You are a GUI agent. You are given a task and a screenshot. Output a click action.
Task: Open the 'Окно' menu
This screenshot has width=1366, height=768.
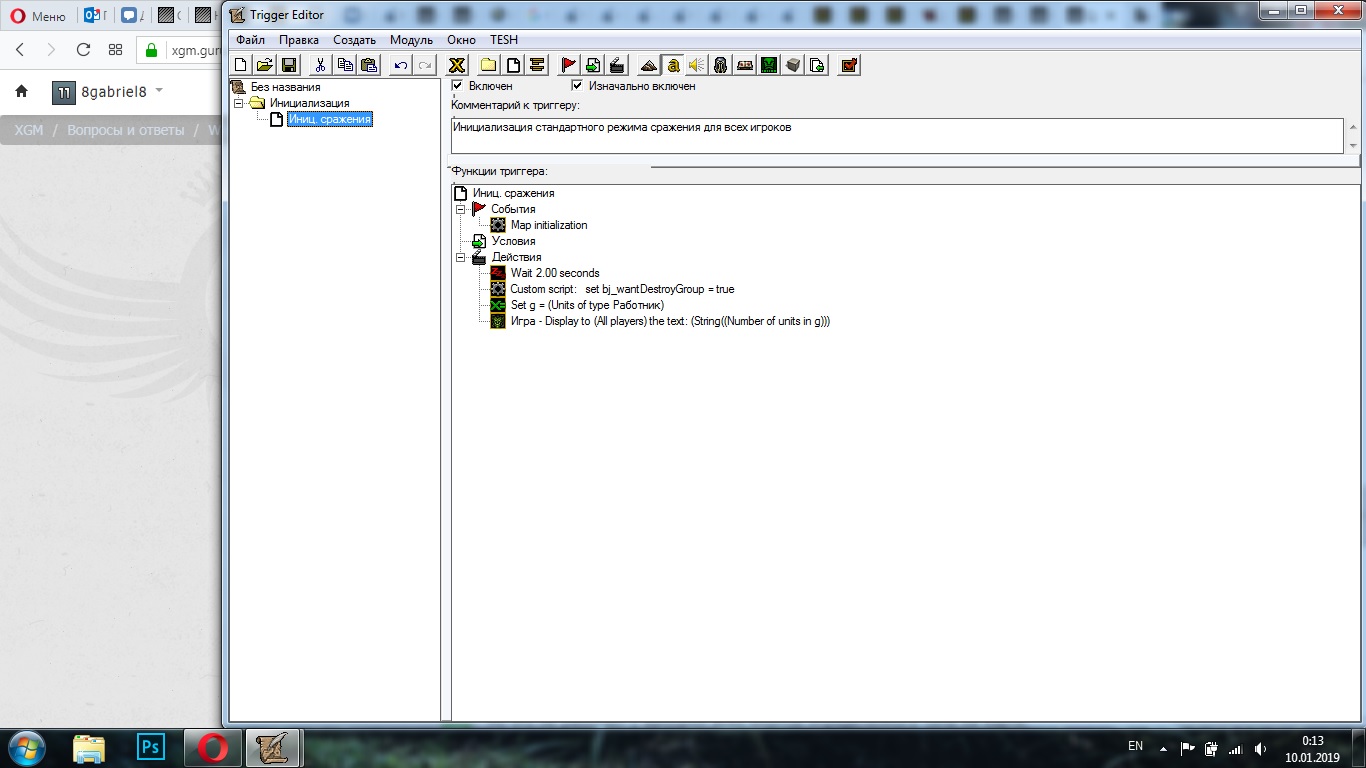[x=461, y=40]
